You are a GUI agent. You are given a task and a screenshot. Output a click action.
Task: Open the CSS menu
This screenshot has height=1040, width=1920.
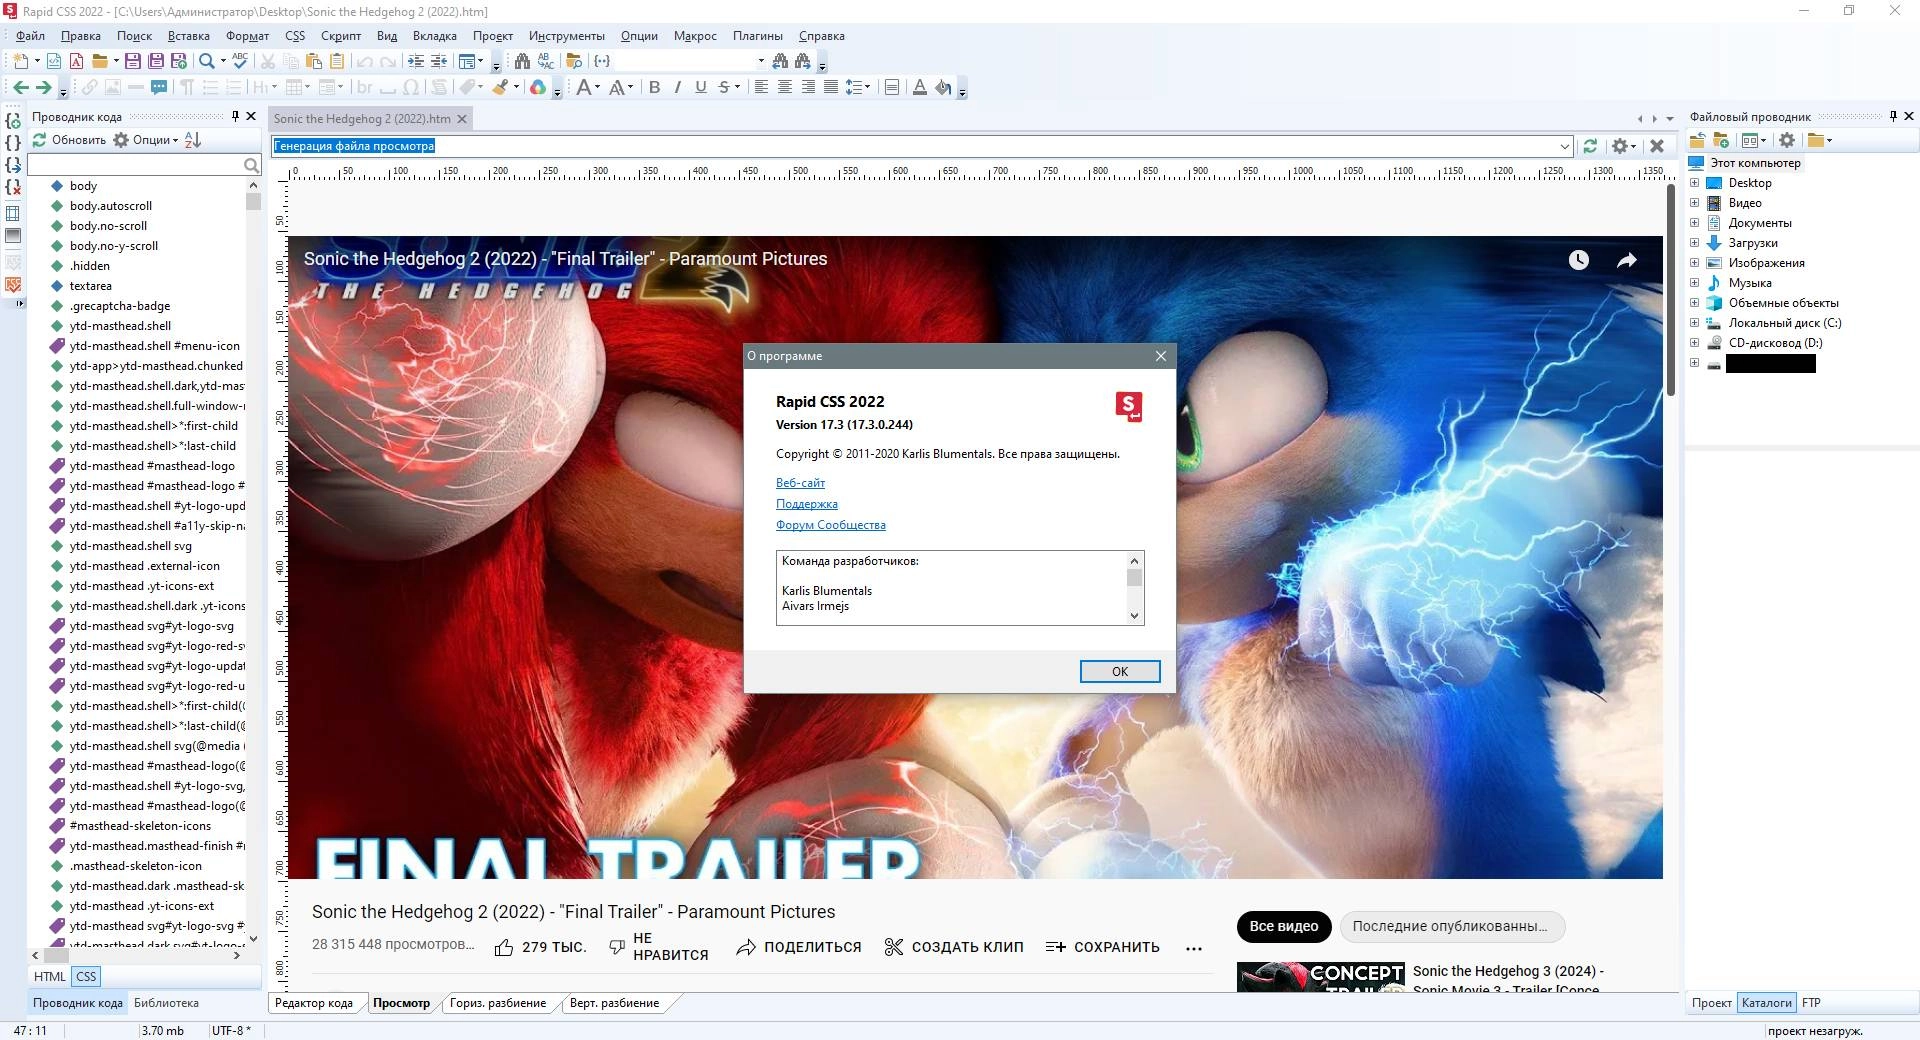tap(295, 36)
